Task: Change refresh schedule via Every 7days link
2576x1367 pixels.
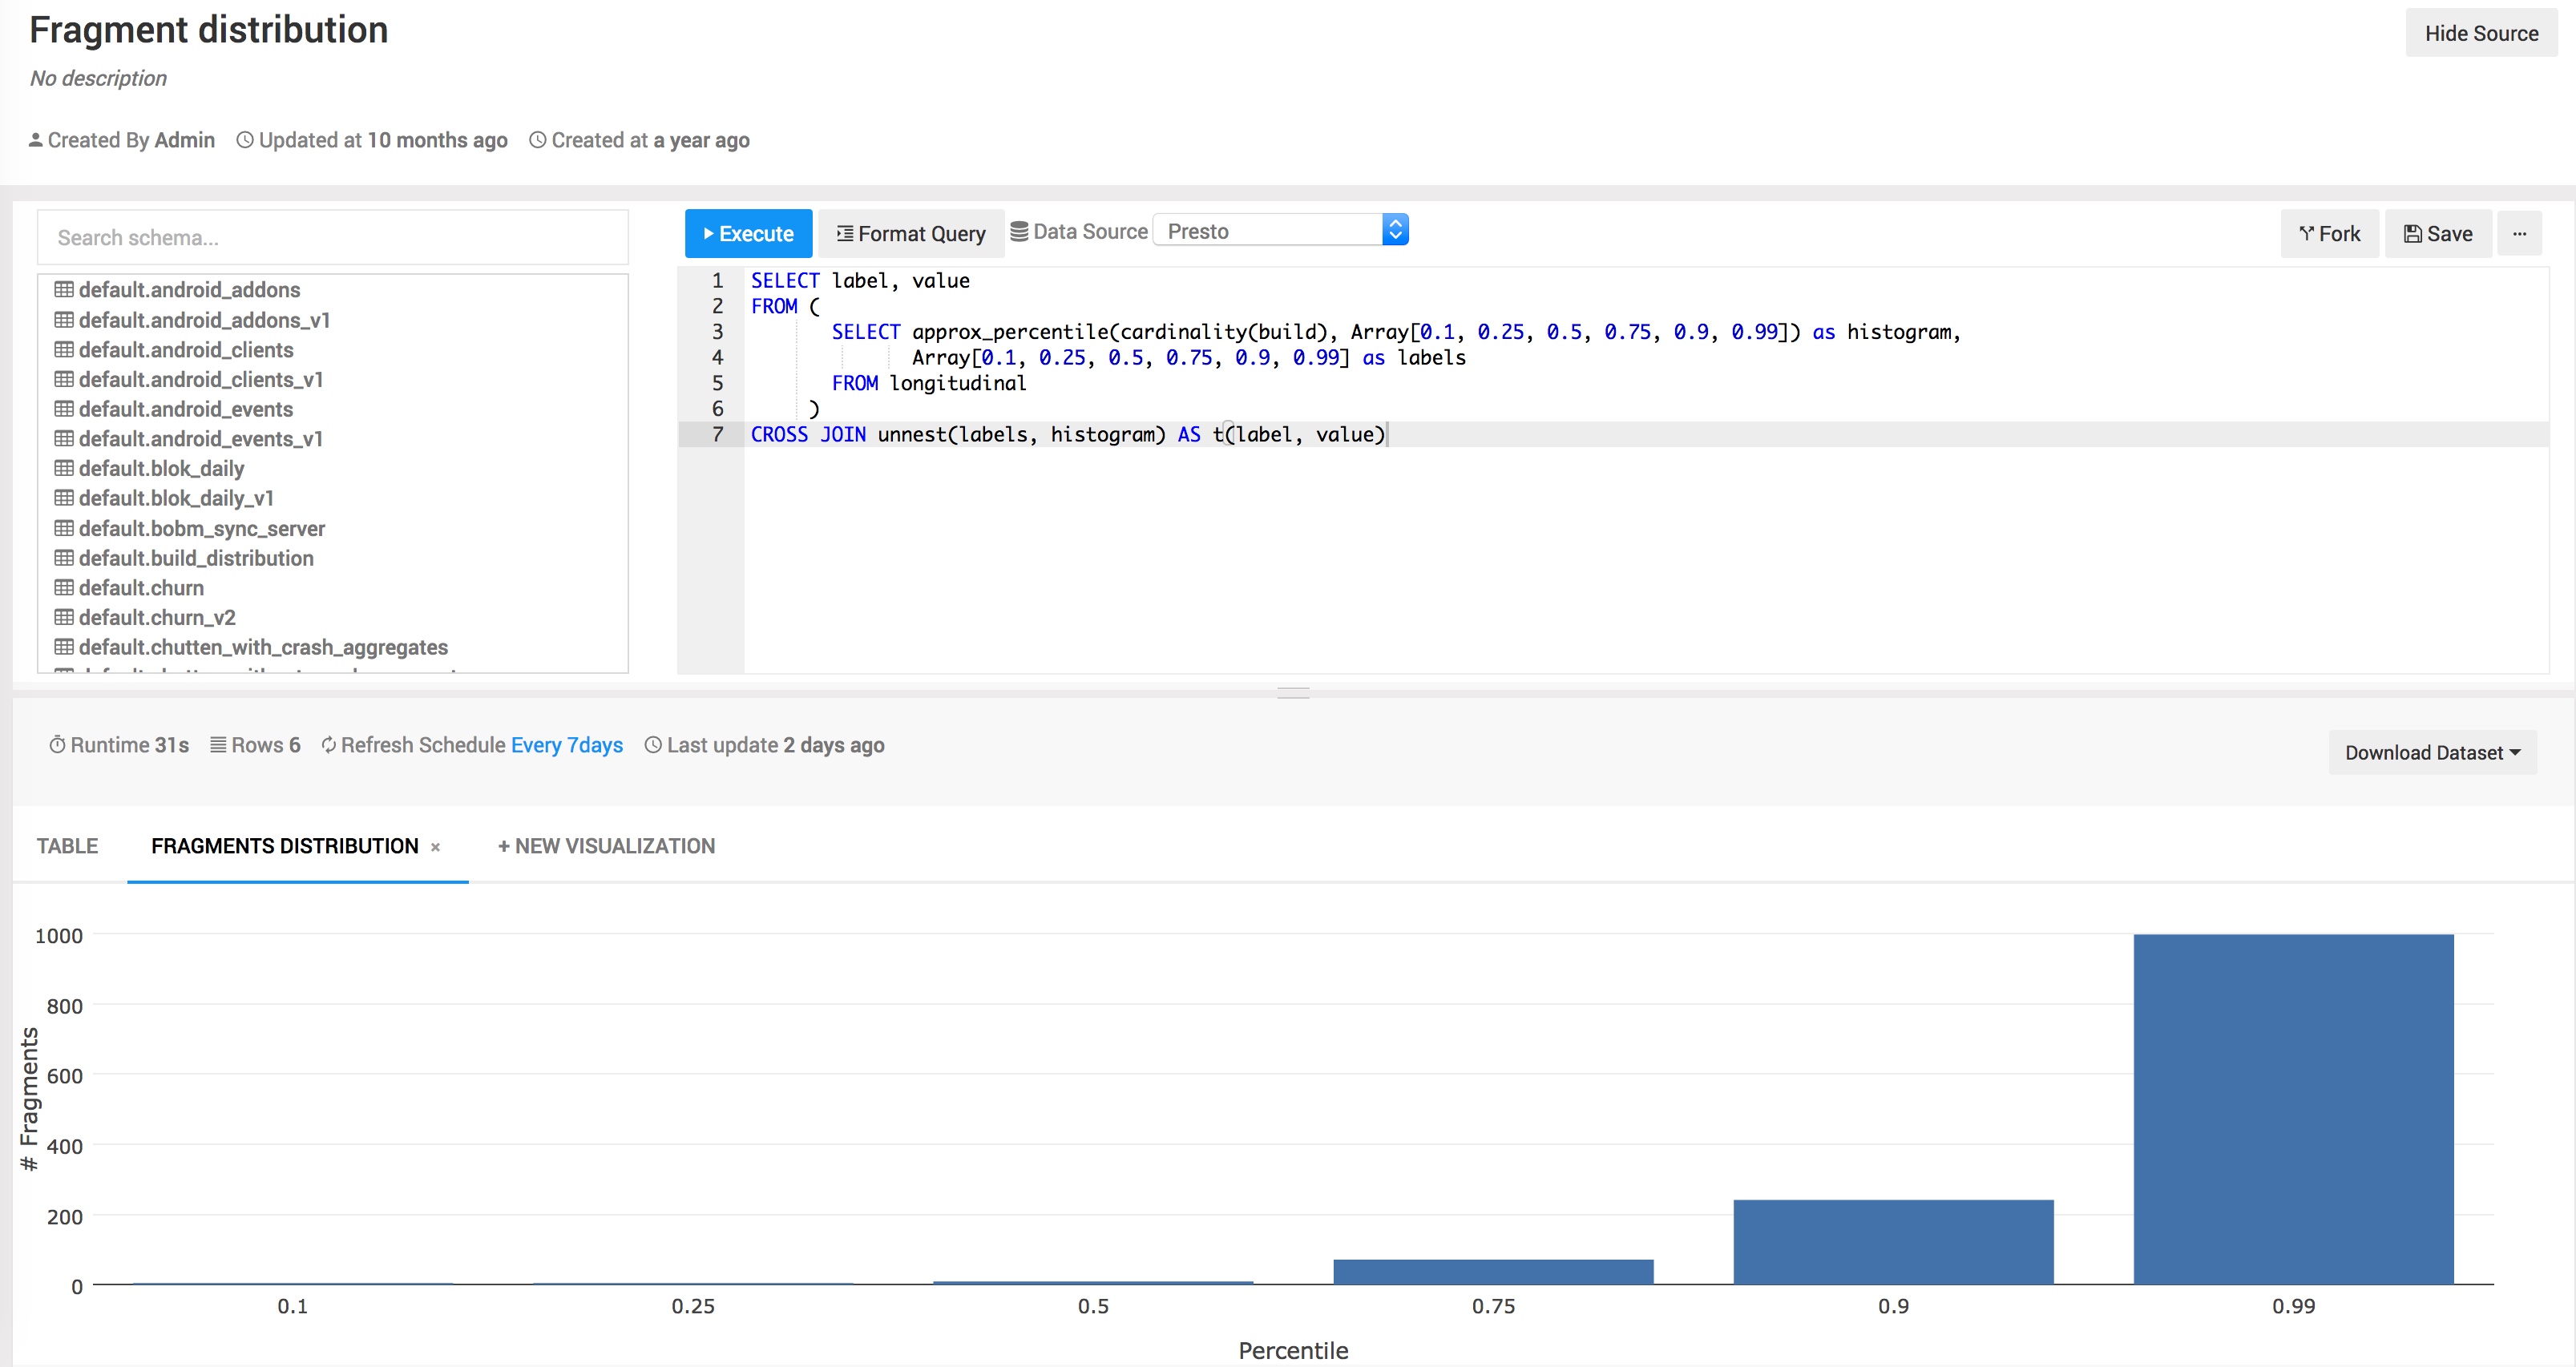Action: coord(567,745)
